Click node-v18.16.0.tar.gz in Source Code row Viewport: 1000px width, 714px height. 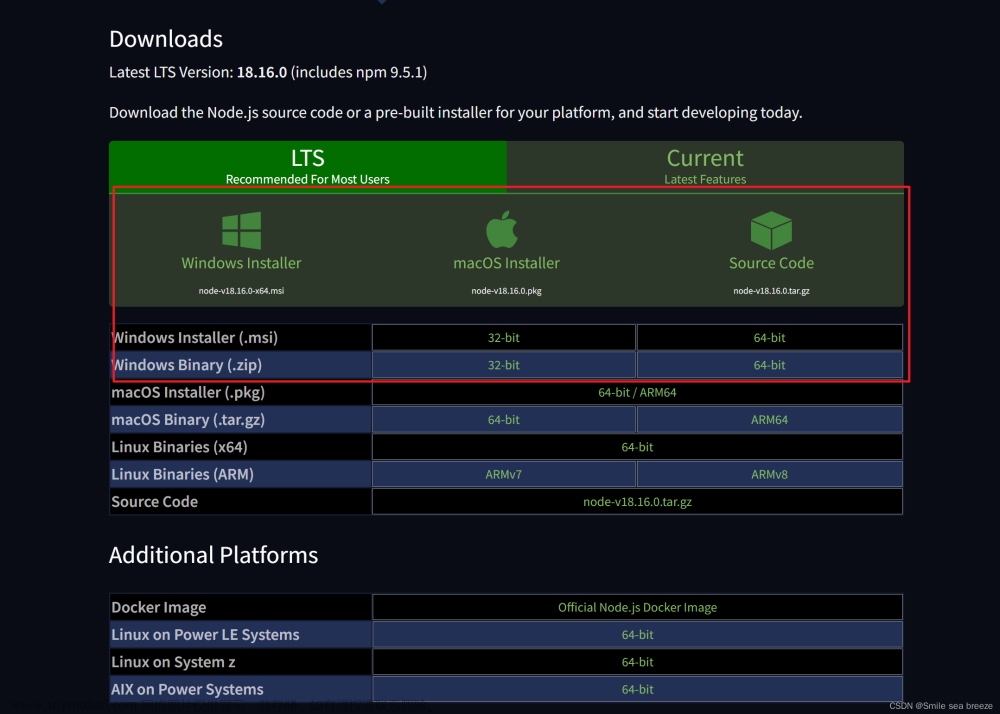(637, 502)
